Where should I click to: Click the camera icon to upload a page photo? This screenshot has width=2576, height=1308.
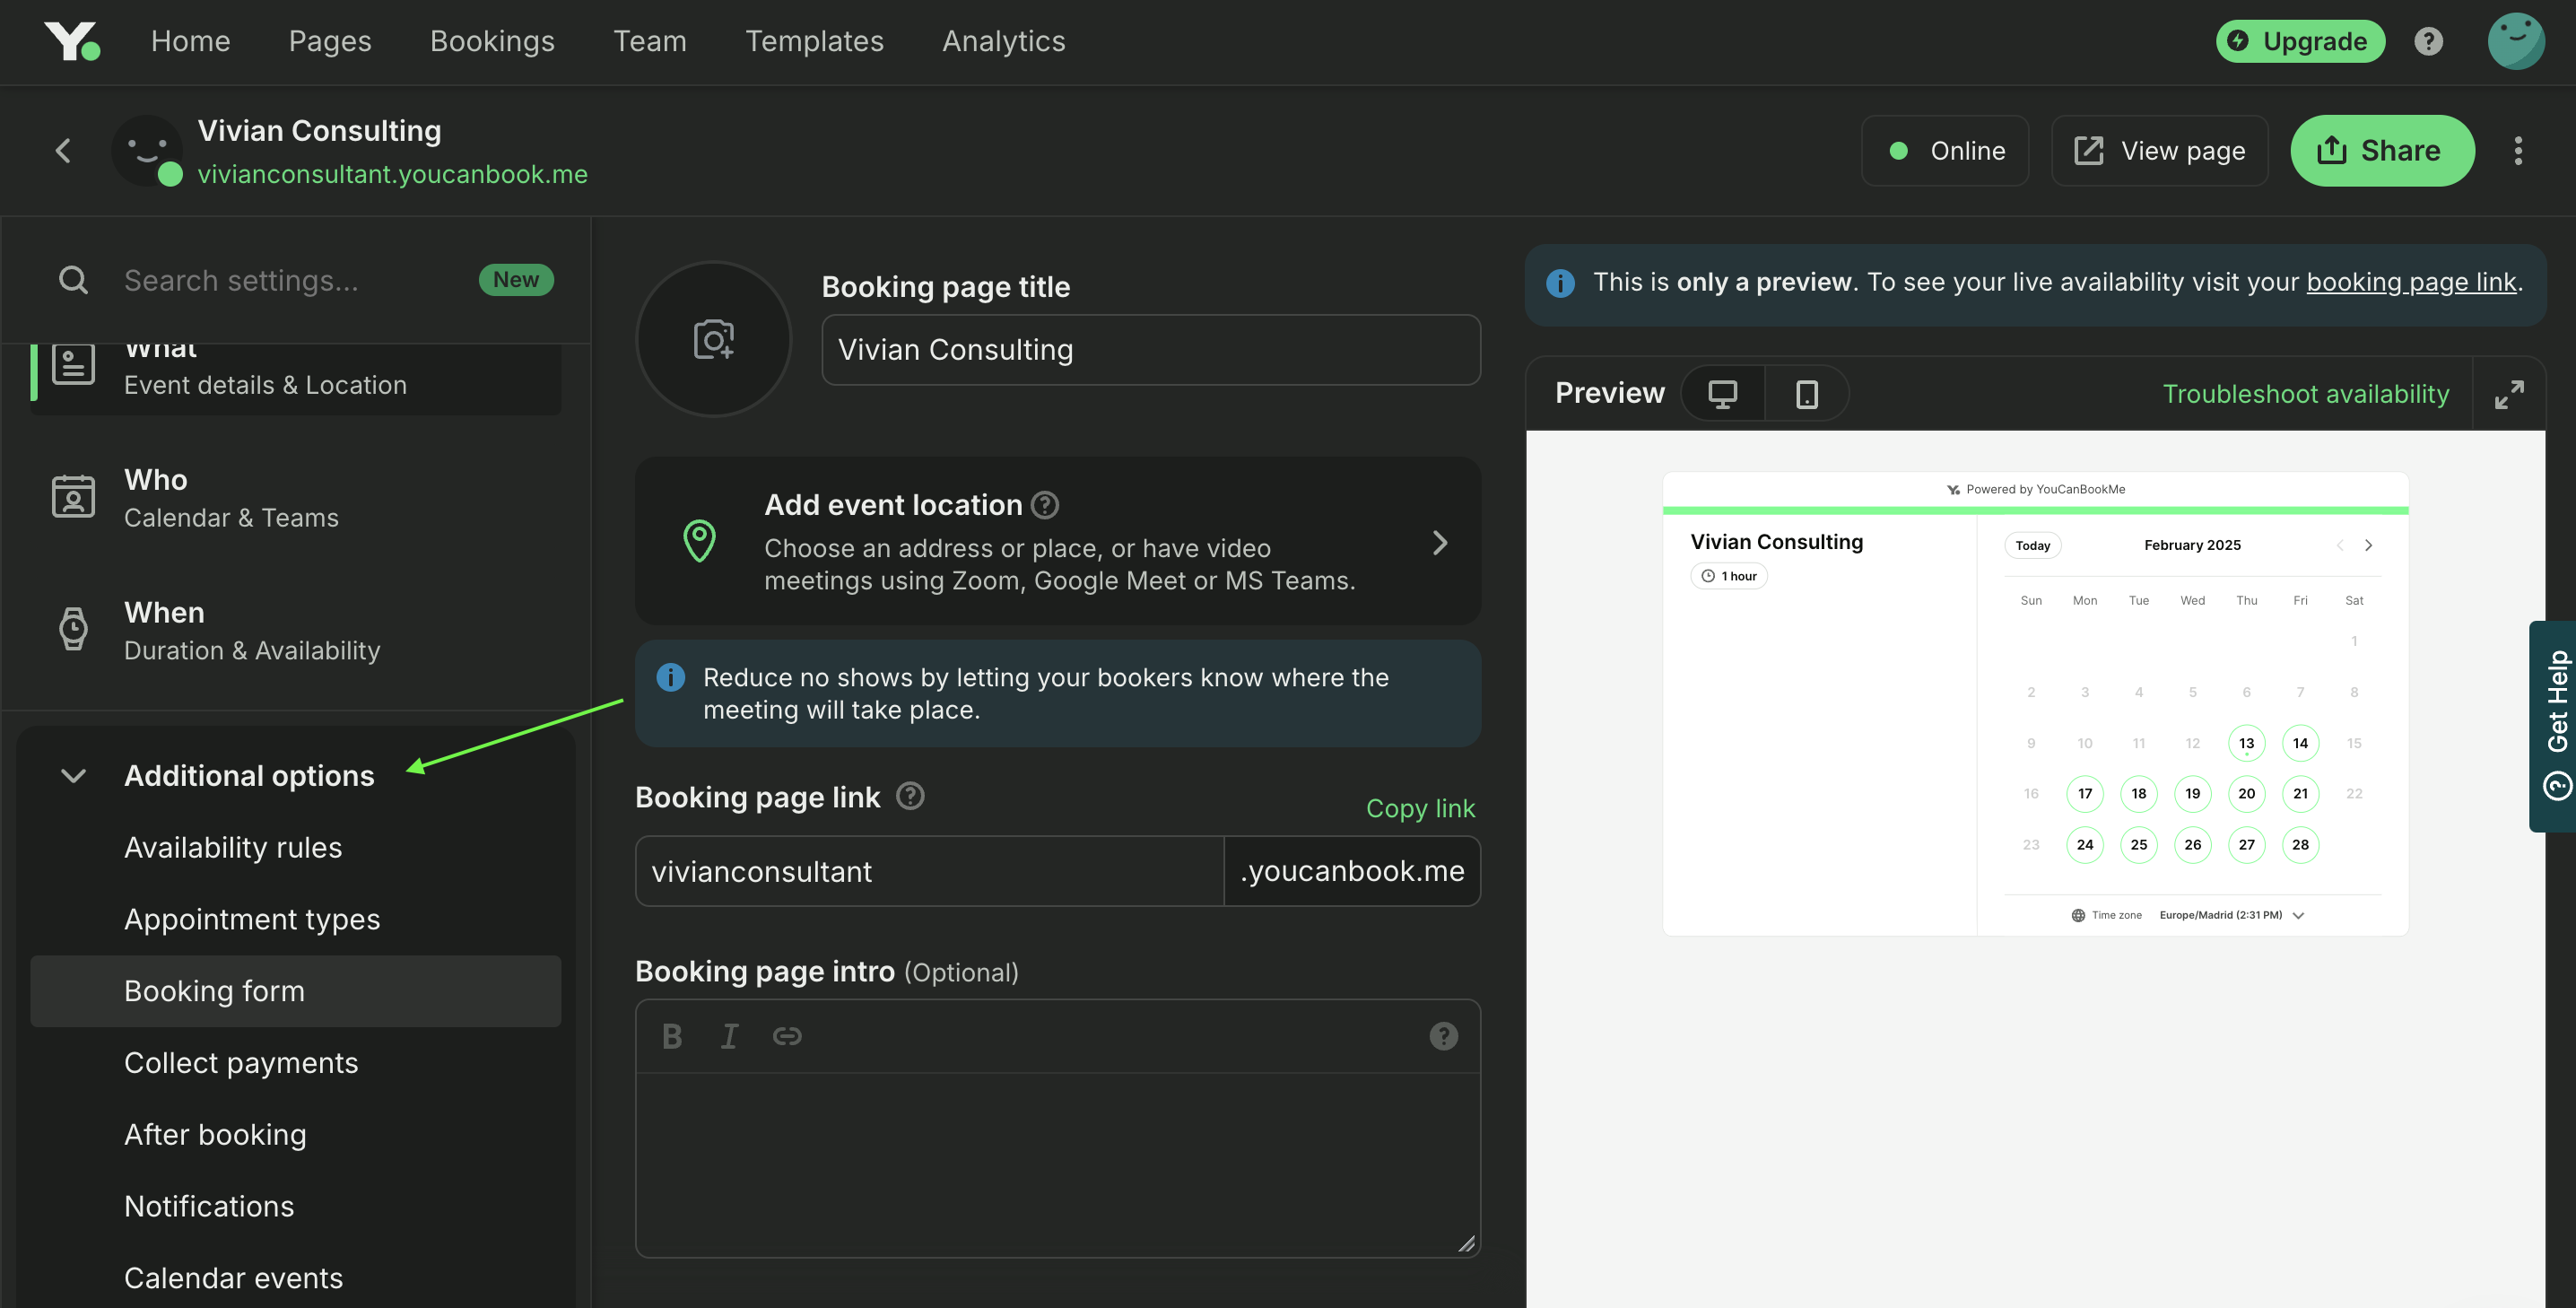713,339
